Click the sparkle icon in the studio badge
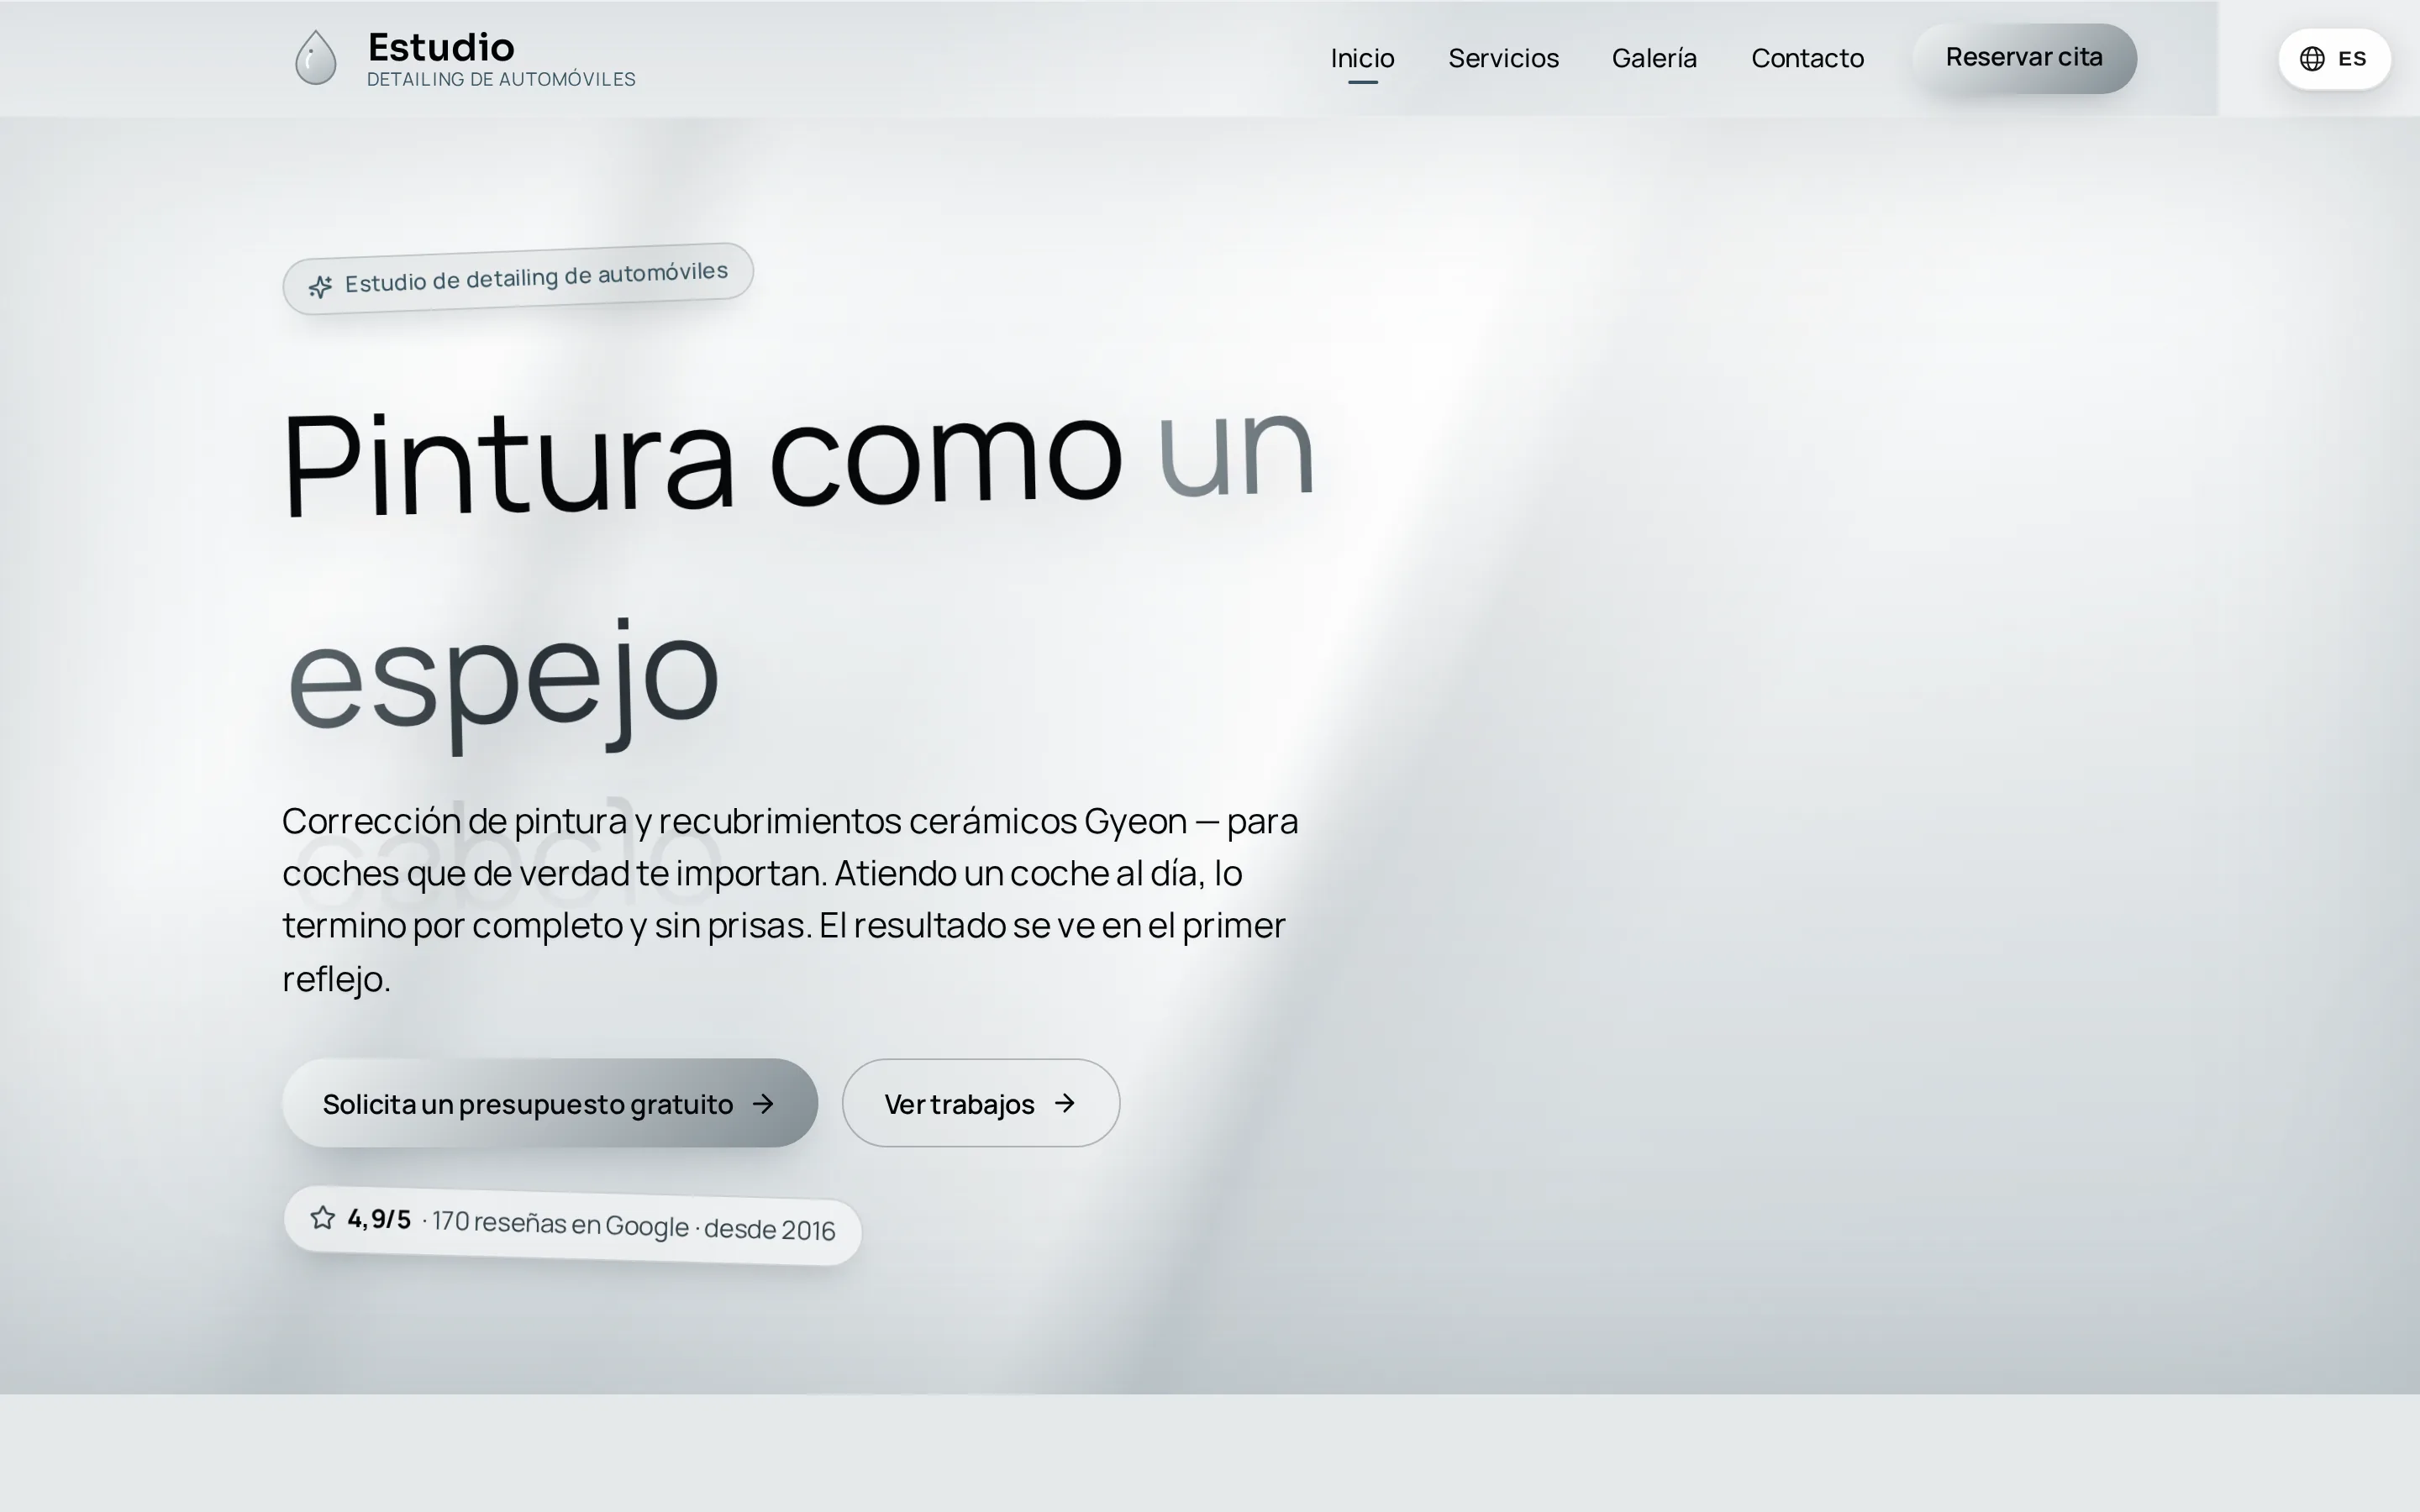The height and width of the screenshot is (1512, 2420). click(x=320, y=287)
